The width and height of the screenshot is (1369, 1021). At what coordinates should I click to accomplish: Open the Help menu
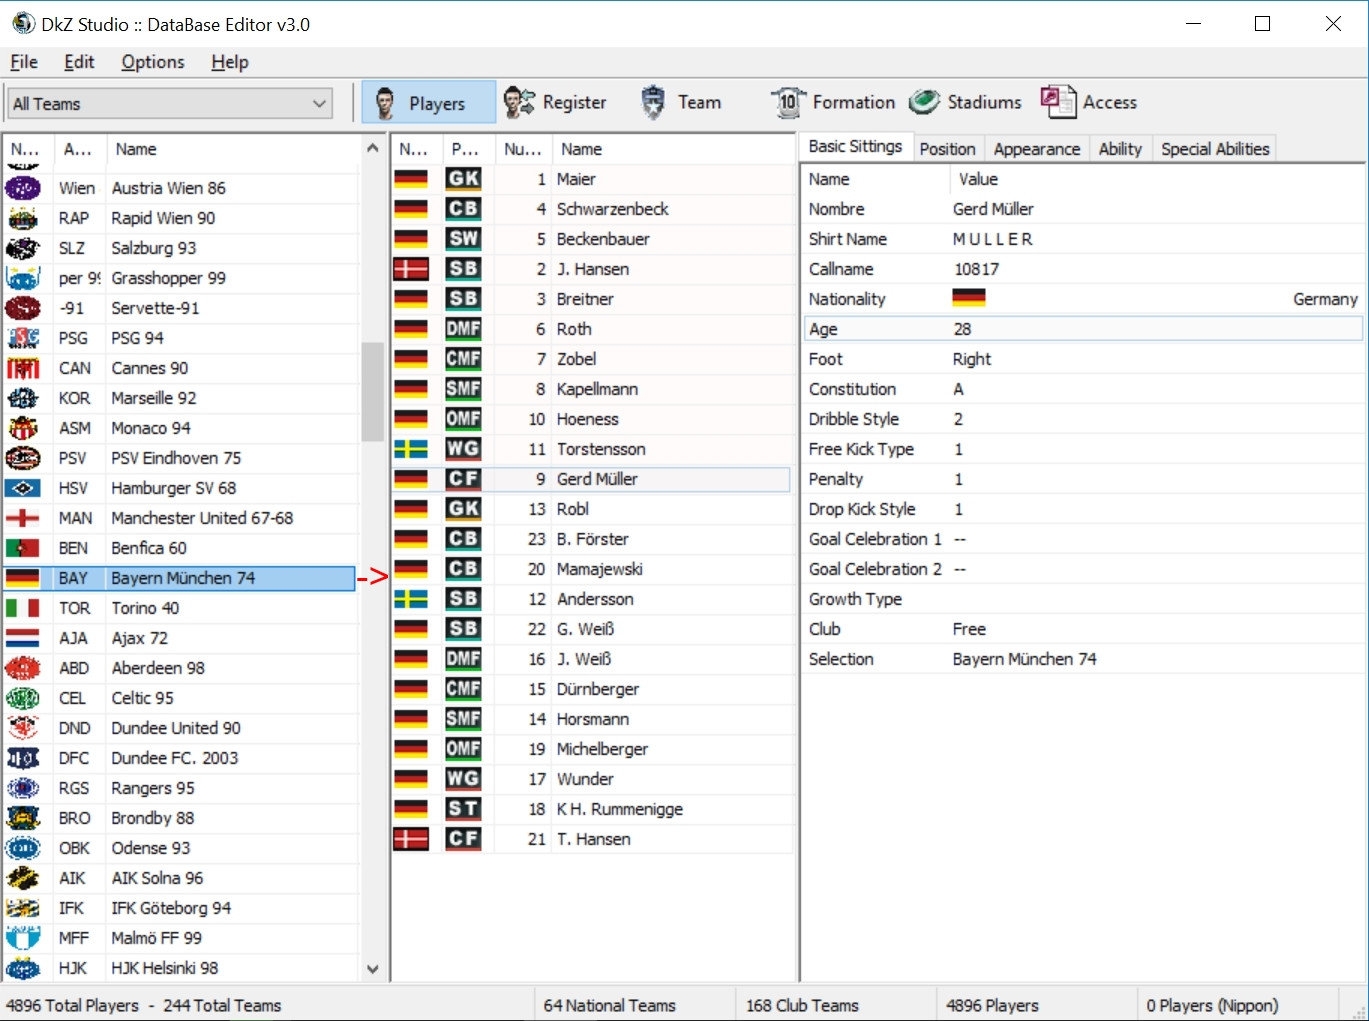coord(230,62)
